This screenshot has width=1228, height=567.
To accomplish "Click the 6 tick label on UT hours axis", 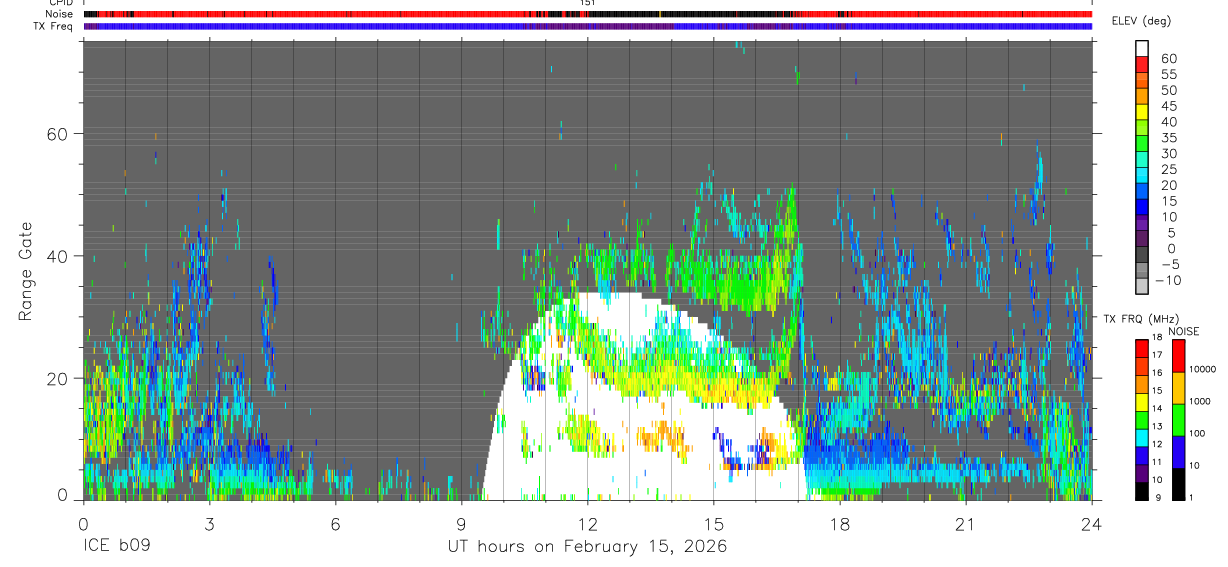I will [335, 524].
